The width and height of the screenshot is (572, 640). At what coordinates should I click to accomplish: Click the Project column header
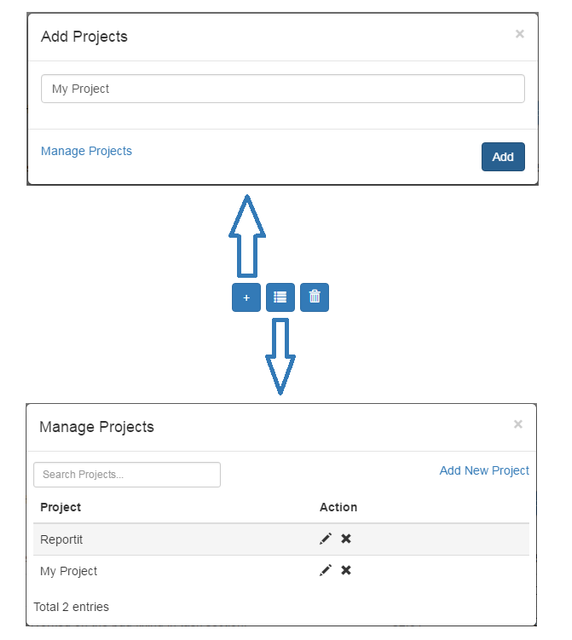pos(60,507)
